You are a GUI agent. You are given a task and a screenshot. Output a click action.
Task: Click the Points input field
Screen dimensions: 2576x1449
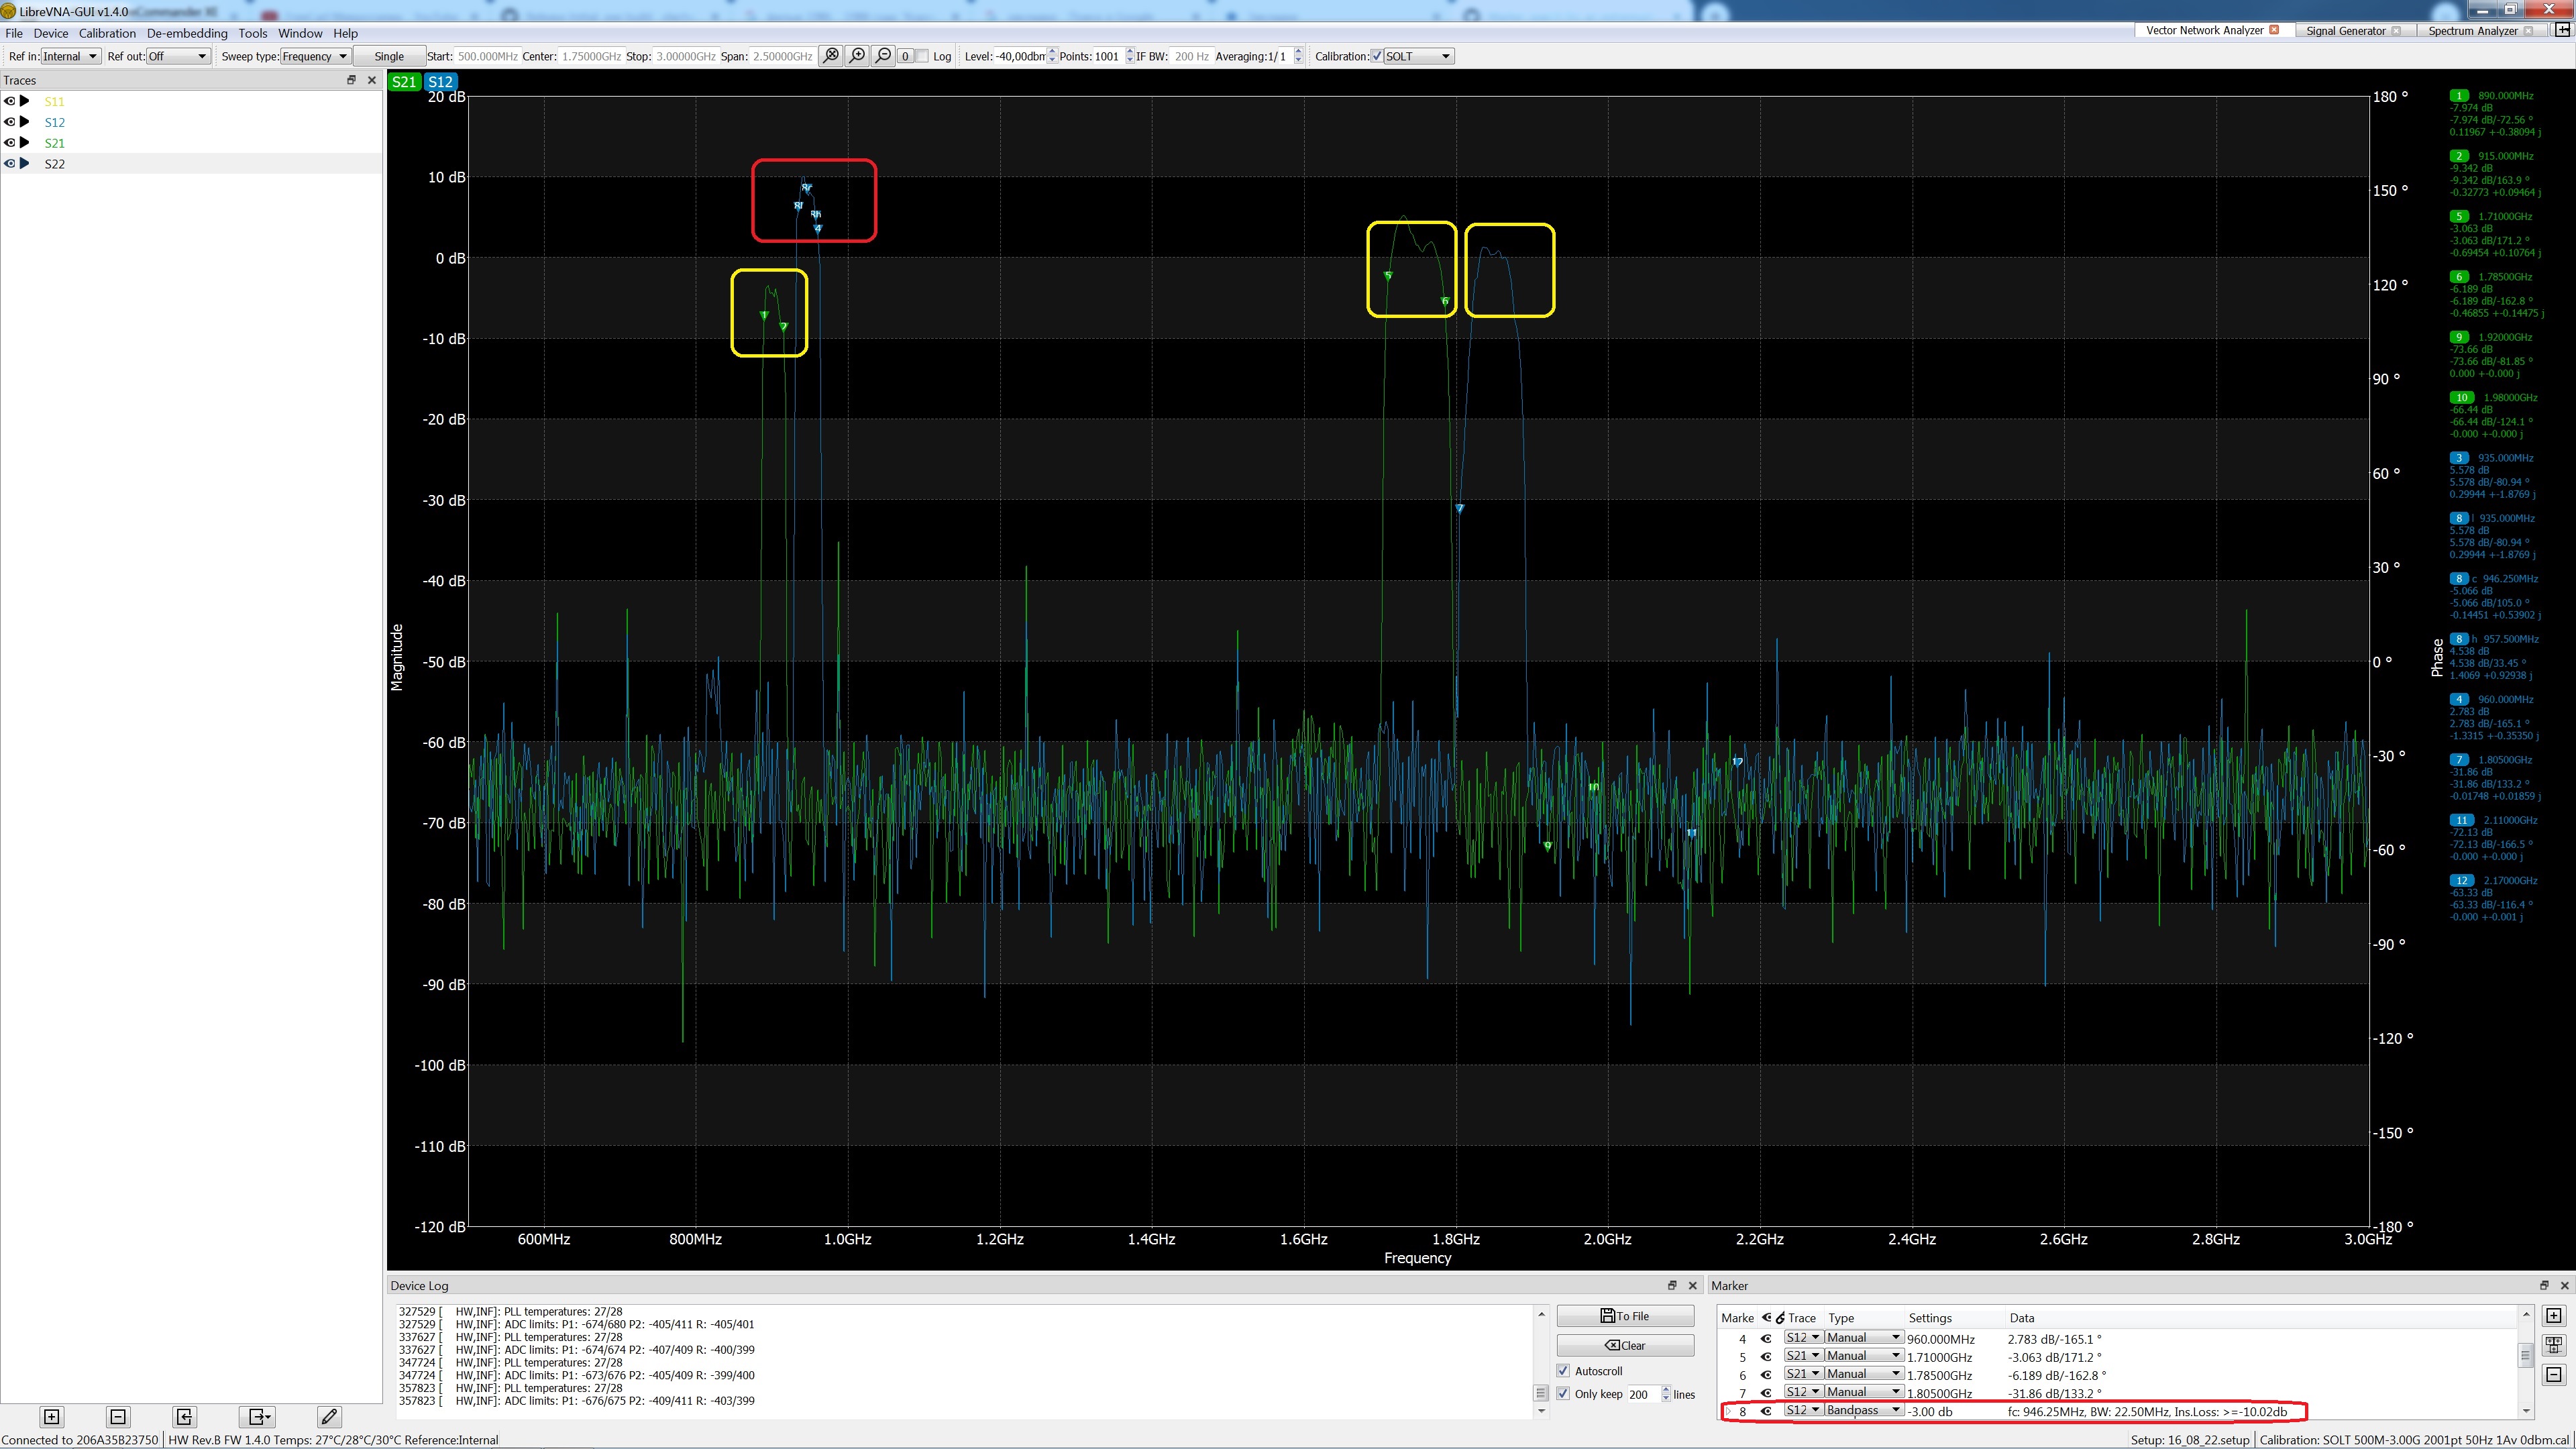click(x=1107, y=56)
